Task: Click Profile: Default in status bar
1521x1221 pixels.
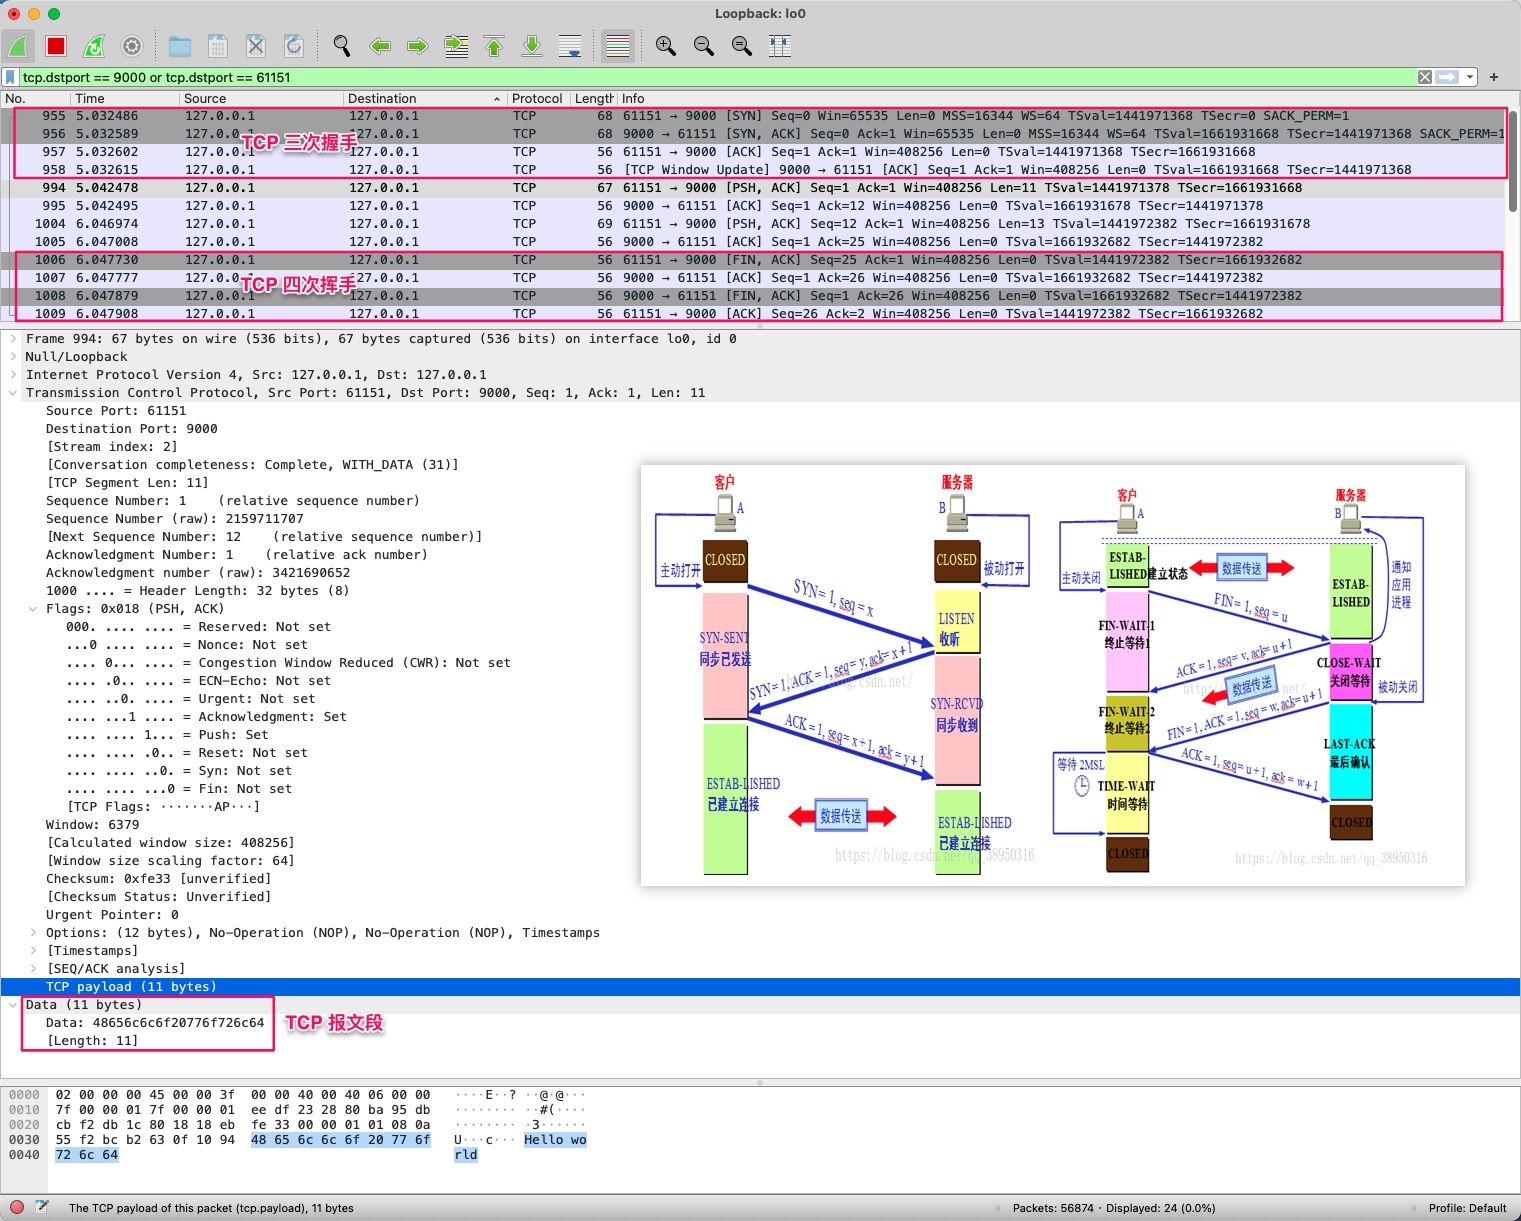Action: (1467, 1208)
